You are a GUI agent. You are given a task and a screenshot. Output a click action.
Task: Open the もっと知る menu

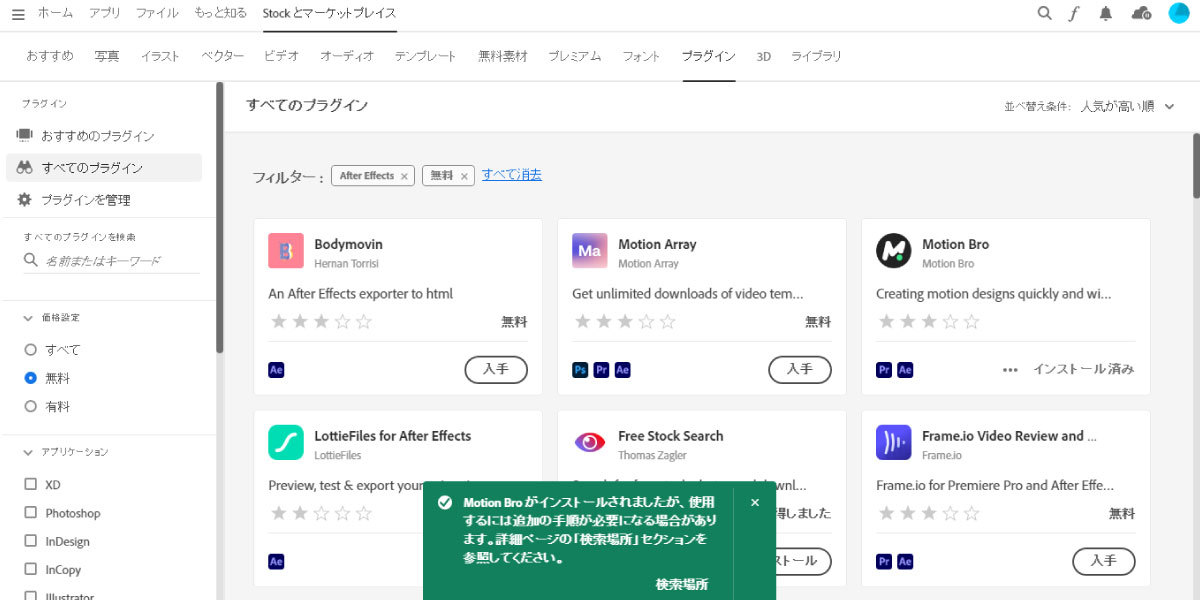(221, 13)
